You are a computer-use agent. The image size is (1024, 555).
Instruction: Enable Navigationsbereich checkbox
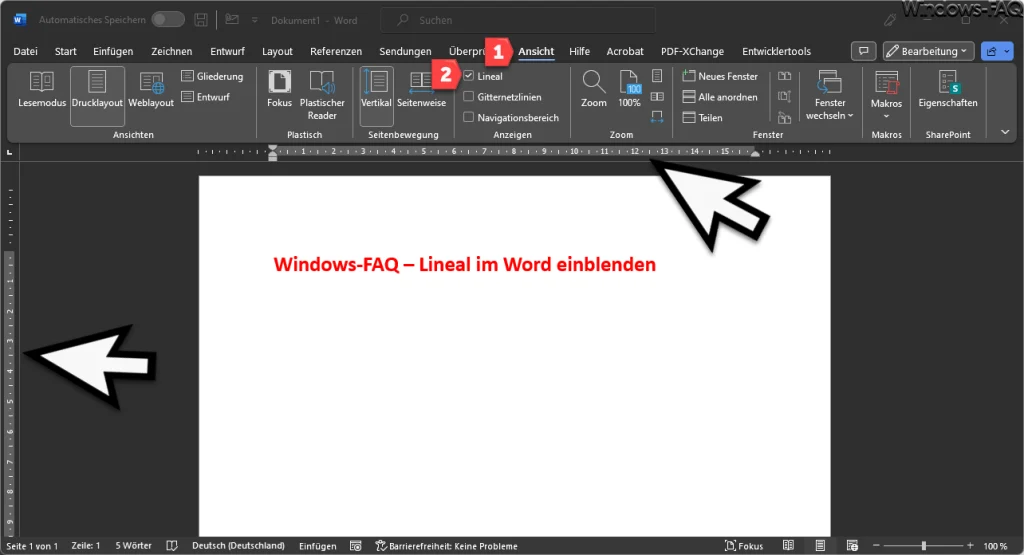coord(469,118)
